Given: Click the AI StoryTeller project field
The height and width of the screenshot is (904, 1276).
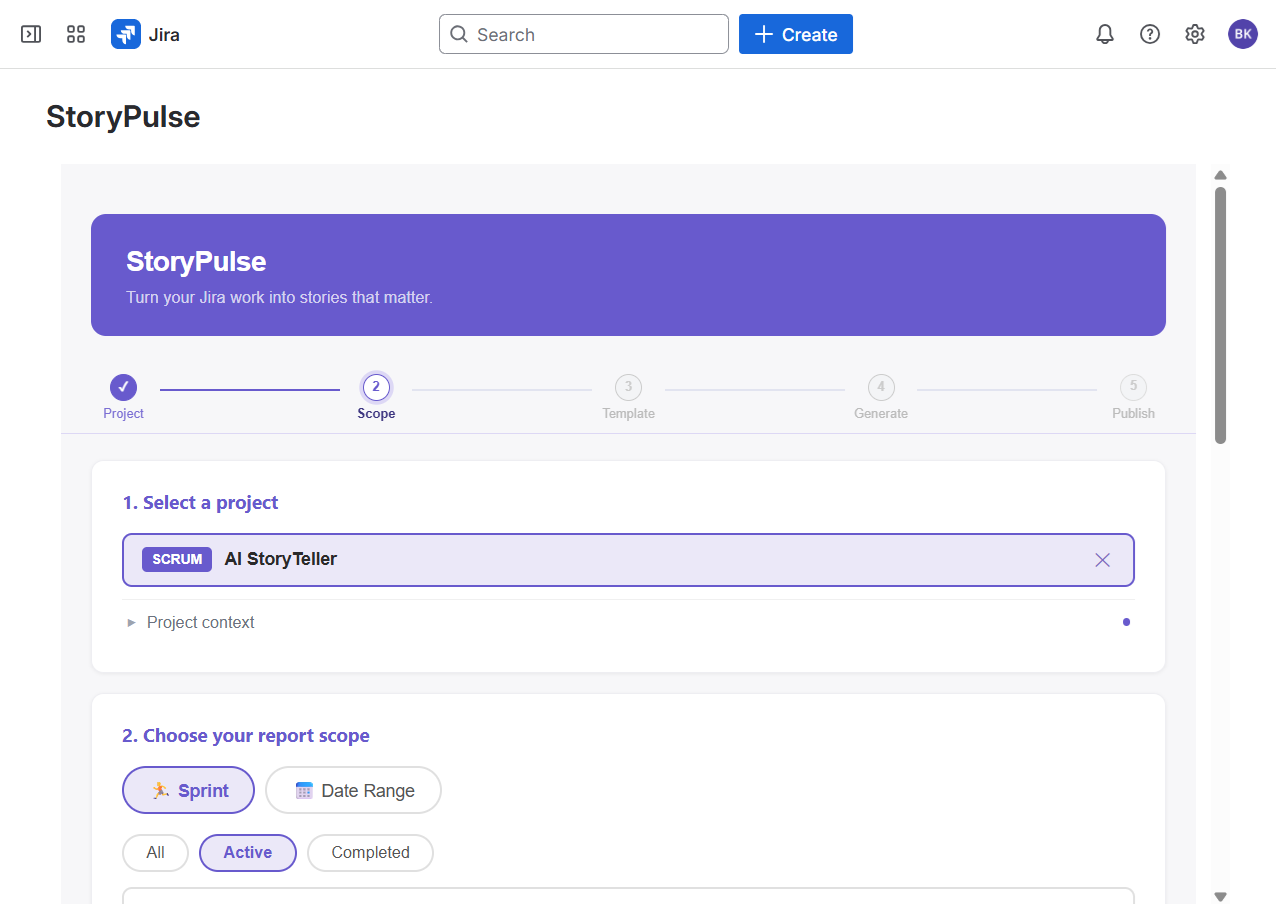Looking at the screenshot, I should [x=628, y=560].
